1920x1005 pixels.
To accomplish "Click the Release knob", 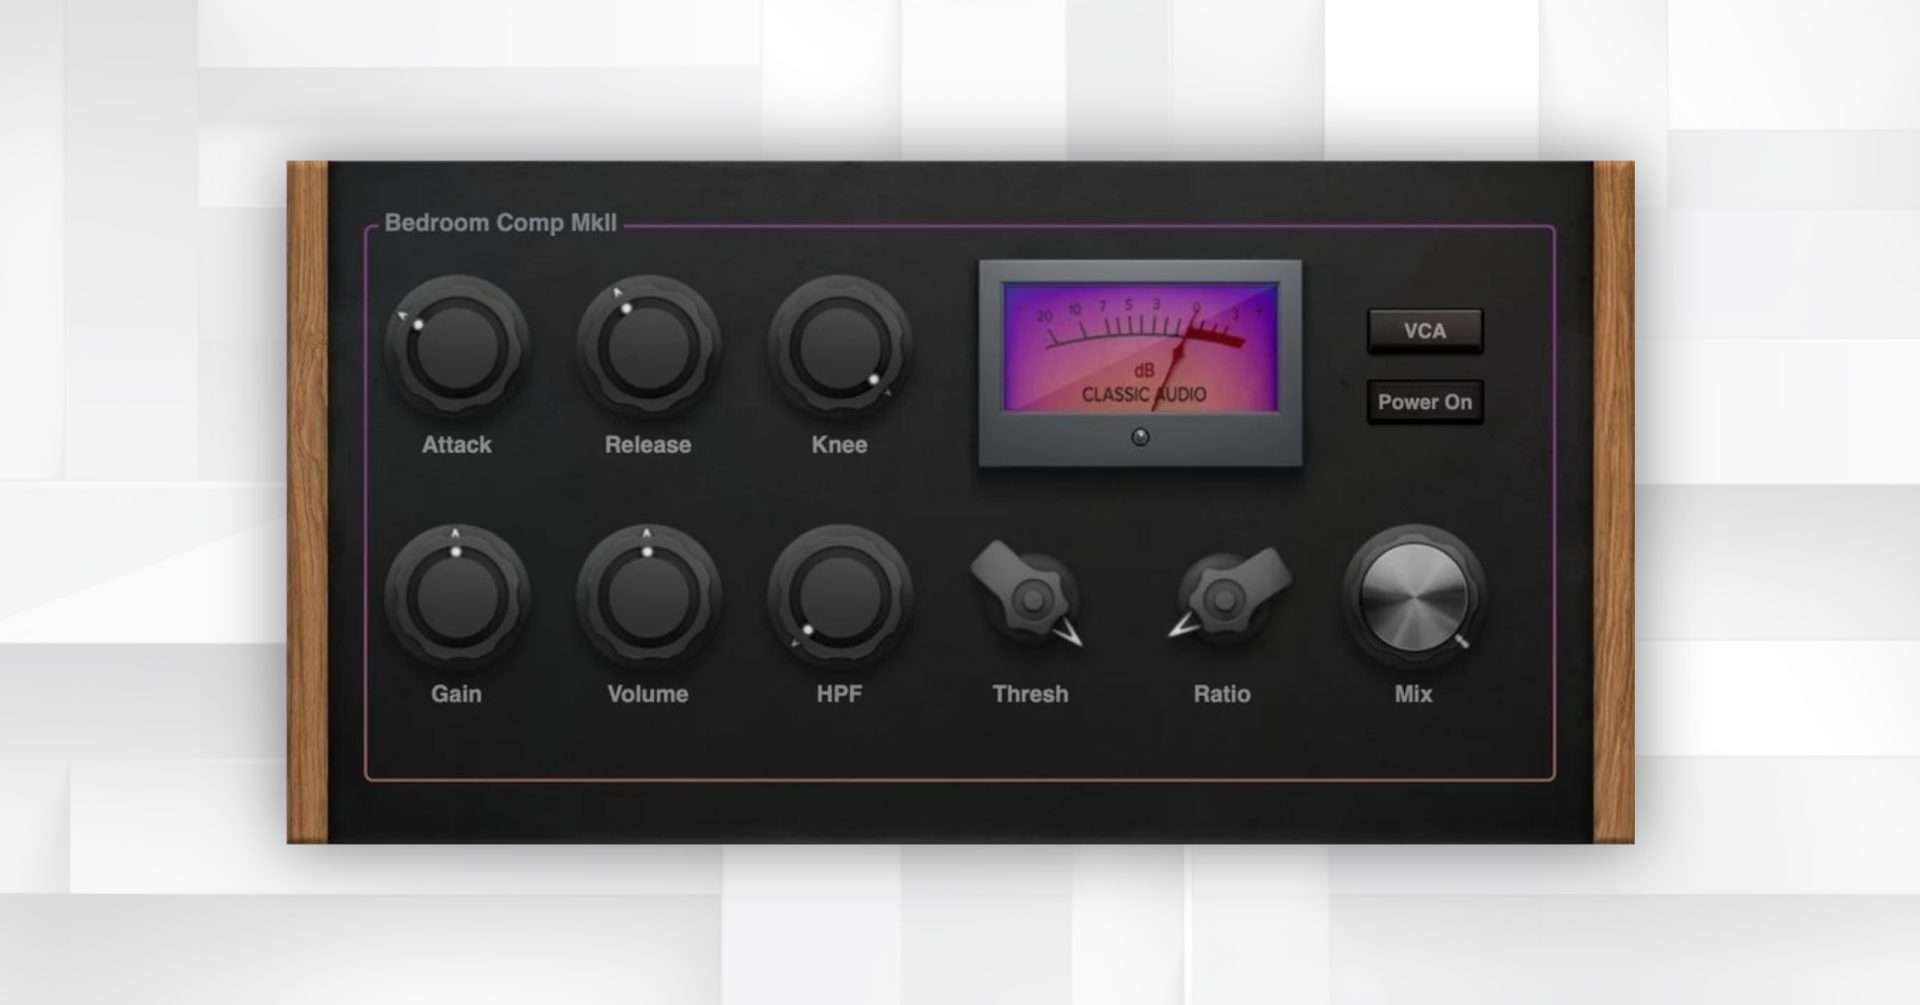I will 648,347.
